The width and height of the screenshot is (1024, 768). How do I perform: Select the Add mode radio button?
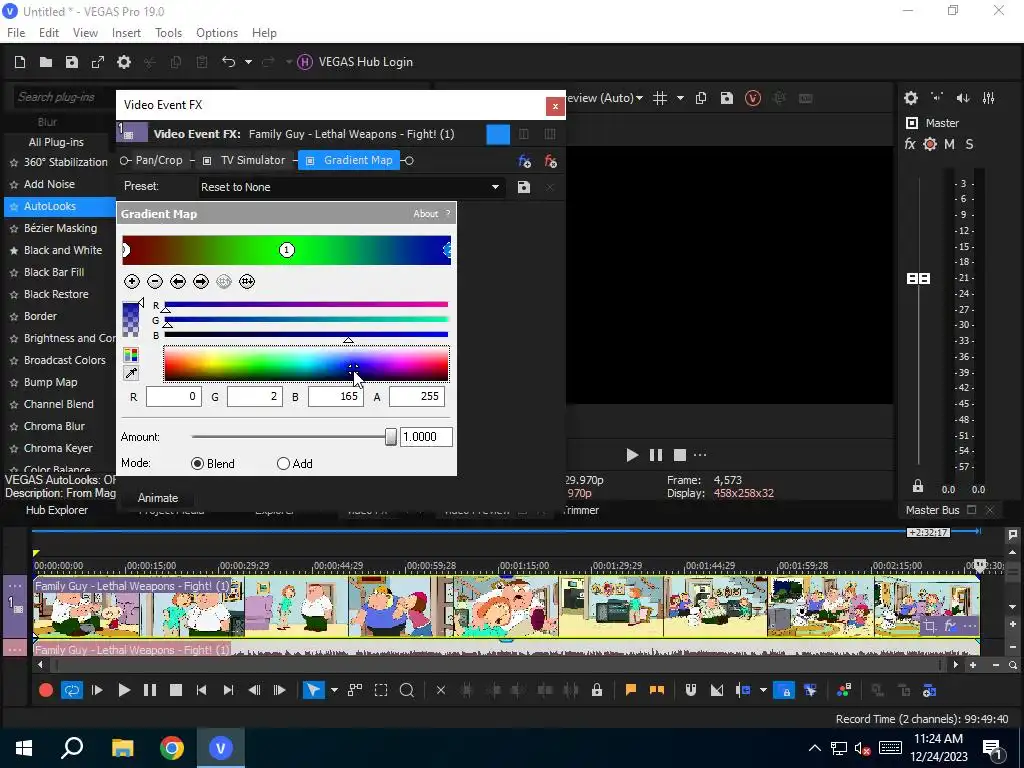coord(283,464)
